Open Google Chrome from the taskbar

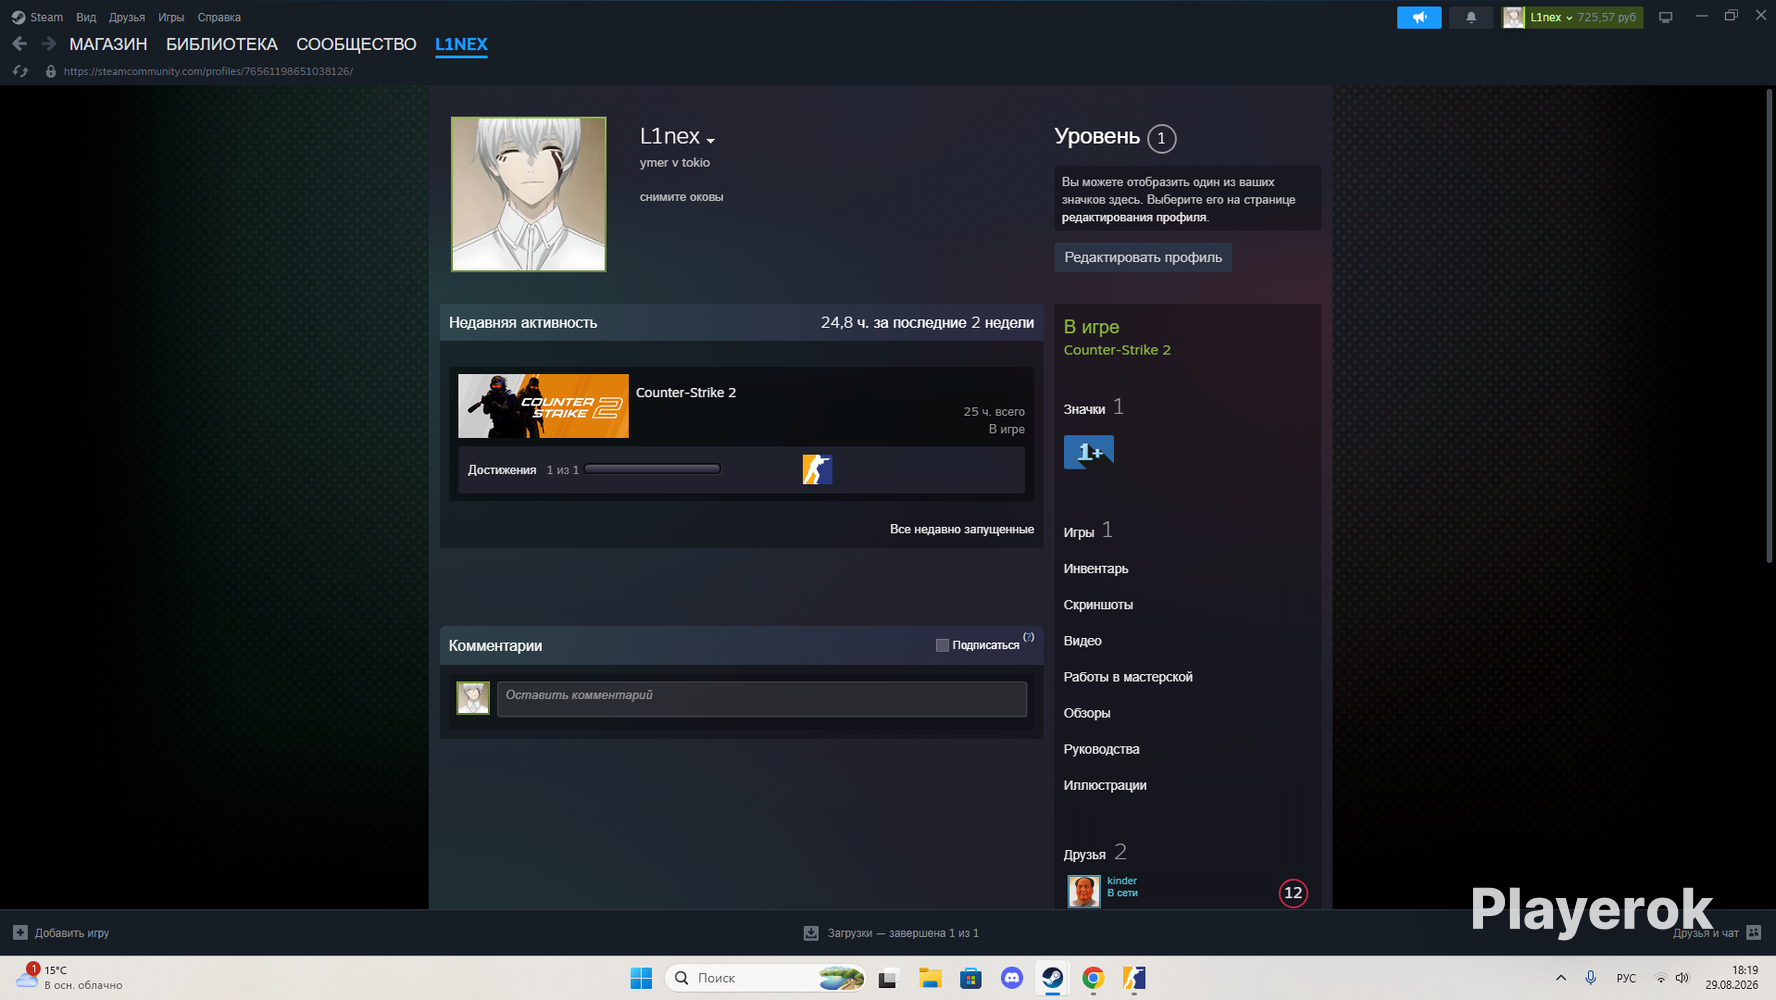1093,978
